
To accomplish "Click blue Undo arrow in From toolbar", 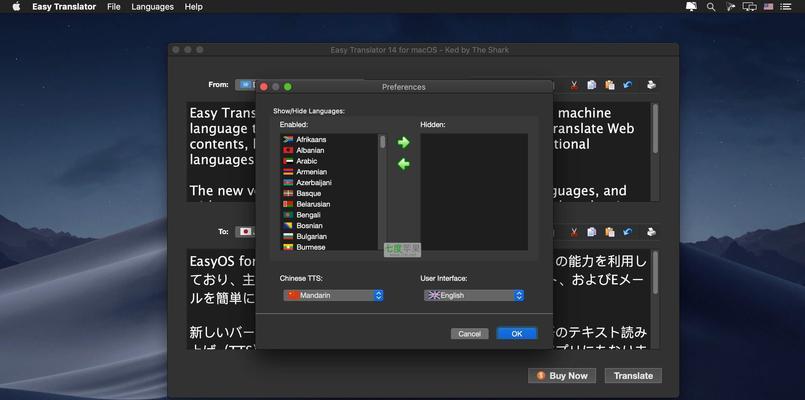I will pyautogui.click(x=627, y=85).
